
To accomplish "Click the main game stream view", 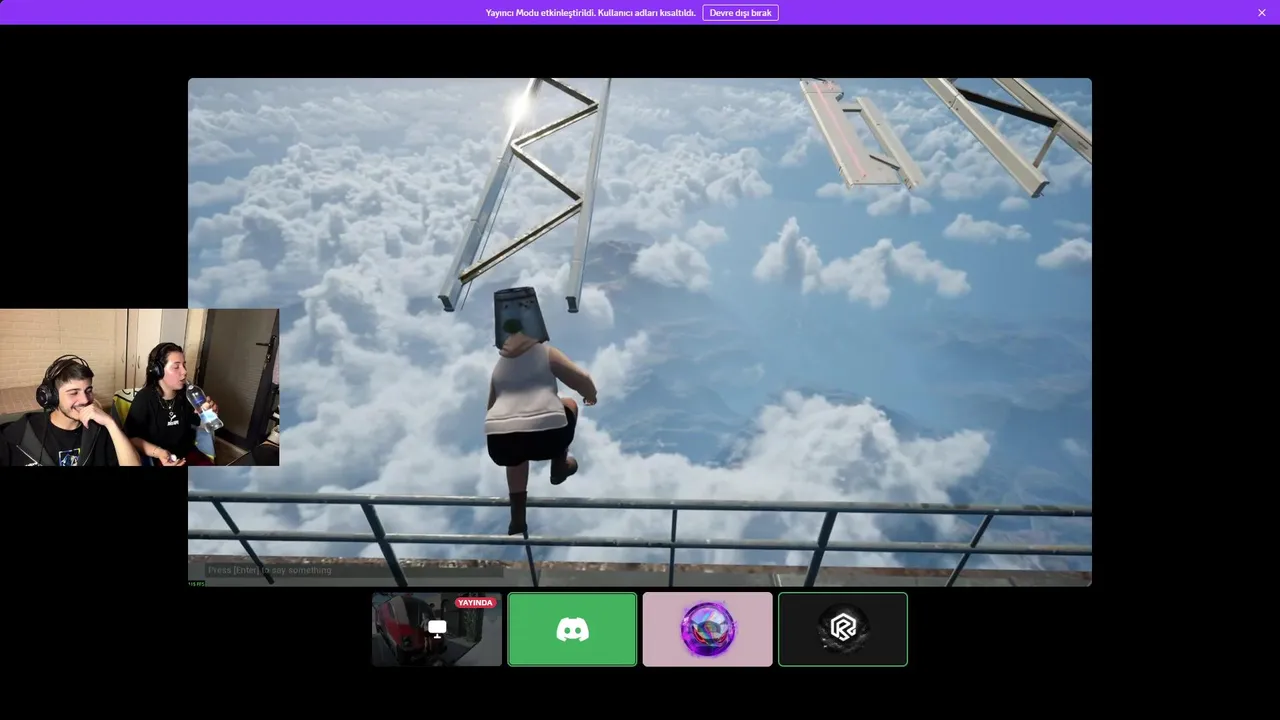I will tap(640, 332).
